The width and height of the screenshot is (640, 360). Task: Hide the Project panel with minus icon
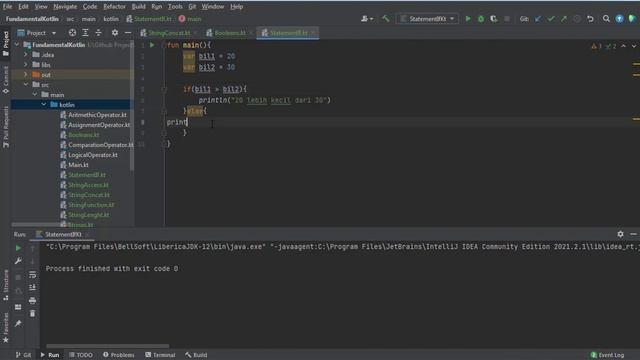(x=128, y=33)
